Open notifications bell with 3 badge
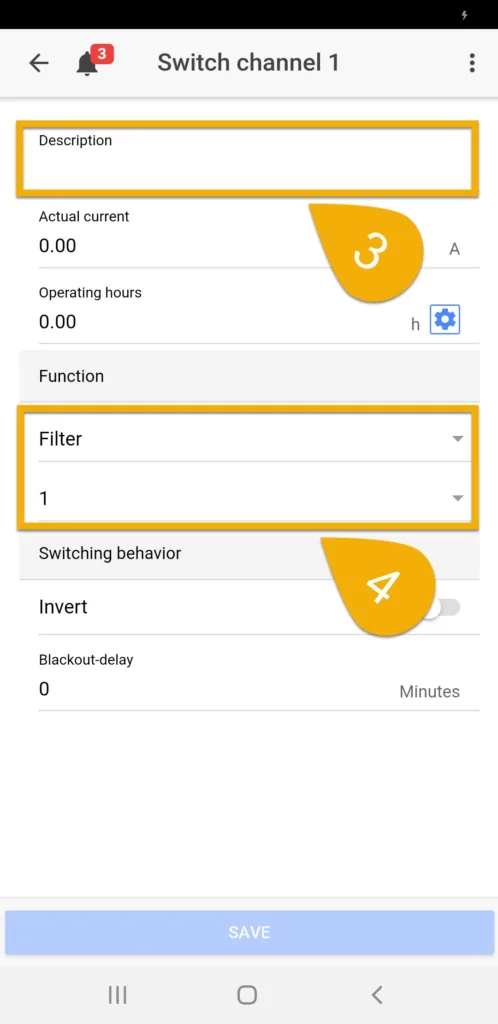Viewport: 498px width, 1024px height. pyautogui.click(x=87, y=64)
